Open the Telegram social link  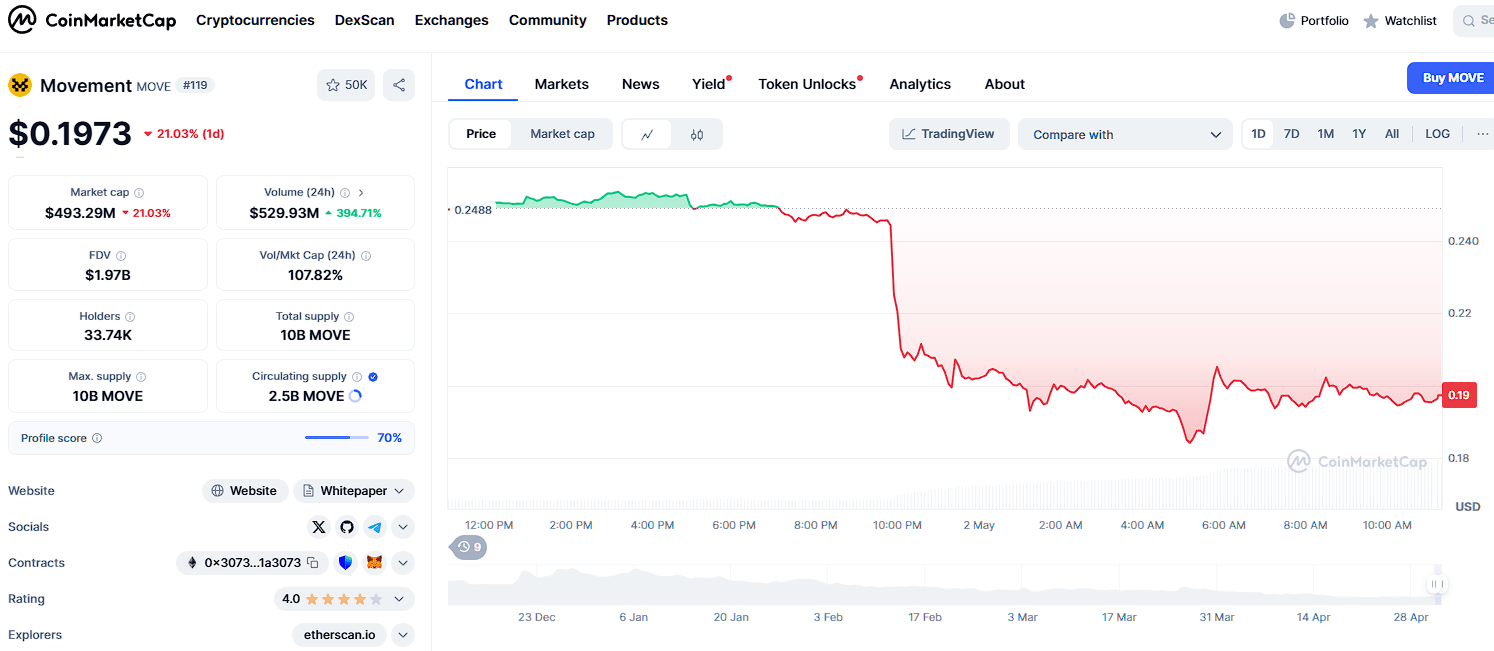[375, 527]
